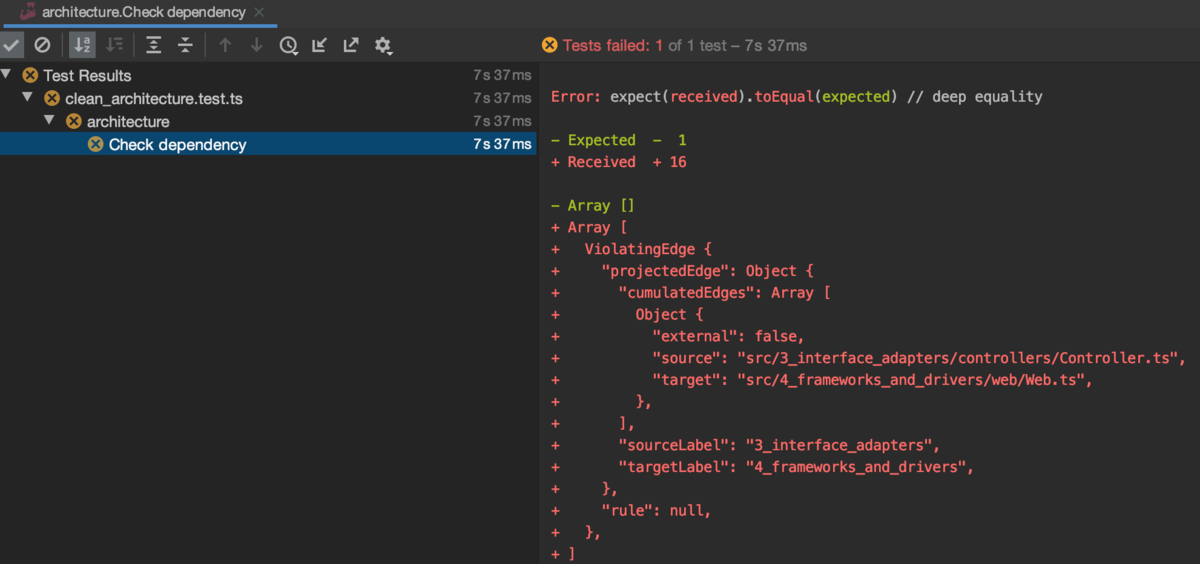Click the "projectedEdge": Object { line
Screen dimensions: 1200x564
click(708, 270)
